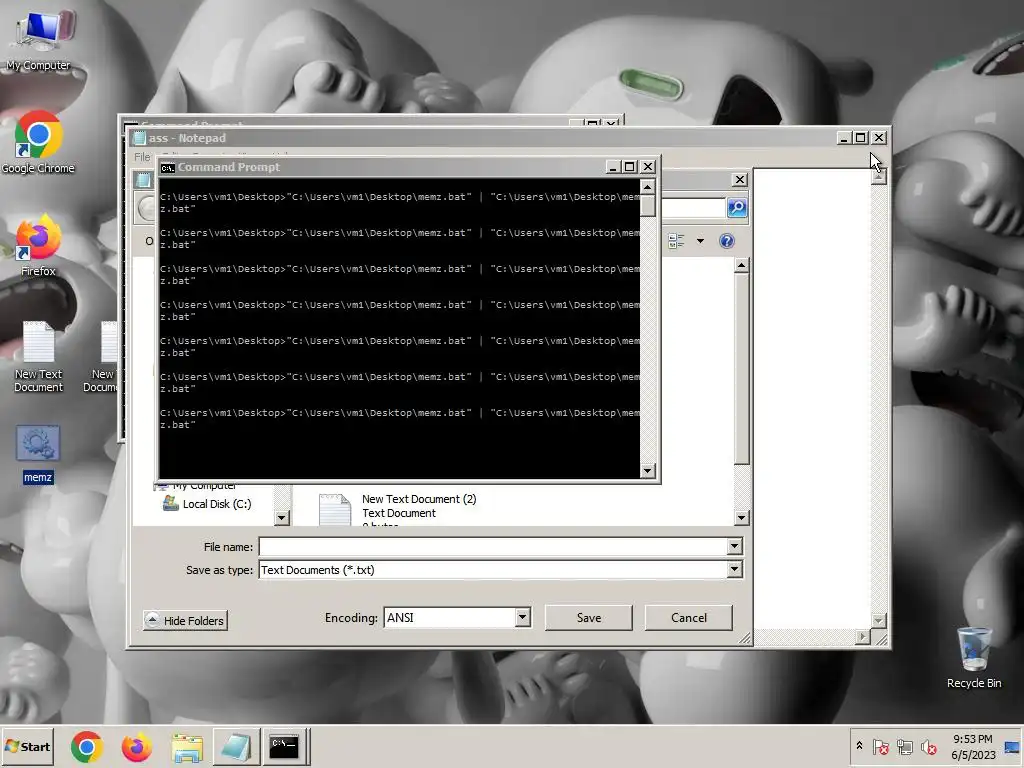Click the Notepad text editing area
1024x768 pixels.
(x=812, y=398)
